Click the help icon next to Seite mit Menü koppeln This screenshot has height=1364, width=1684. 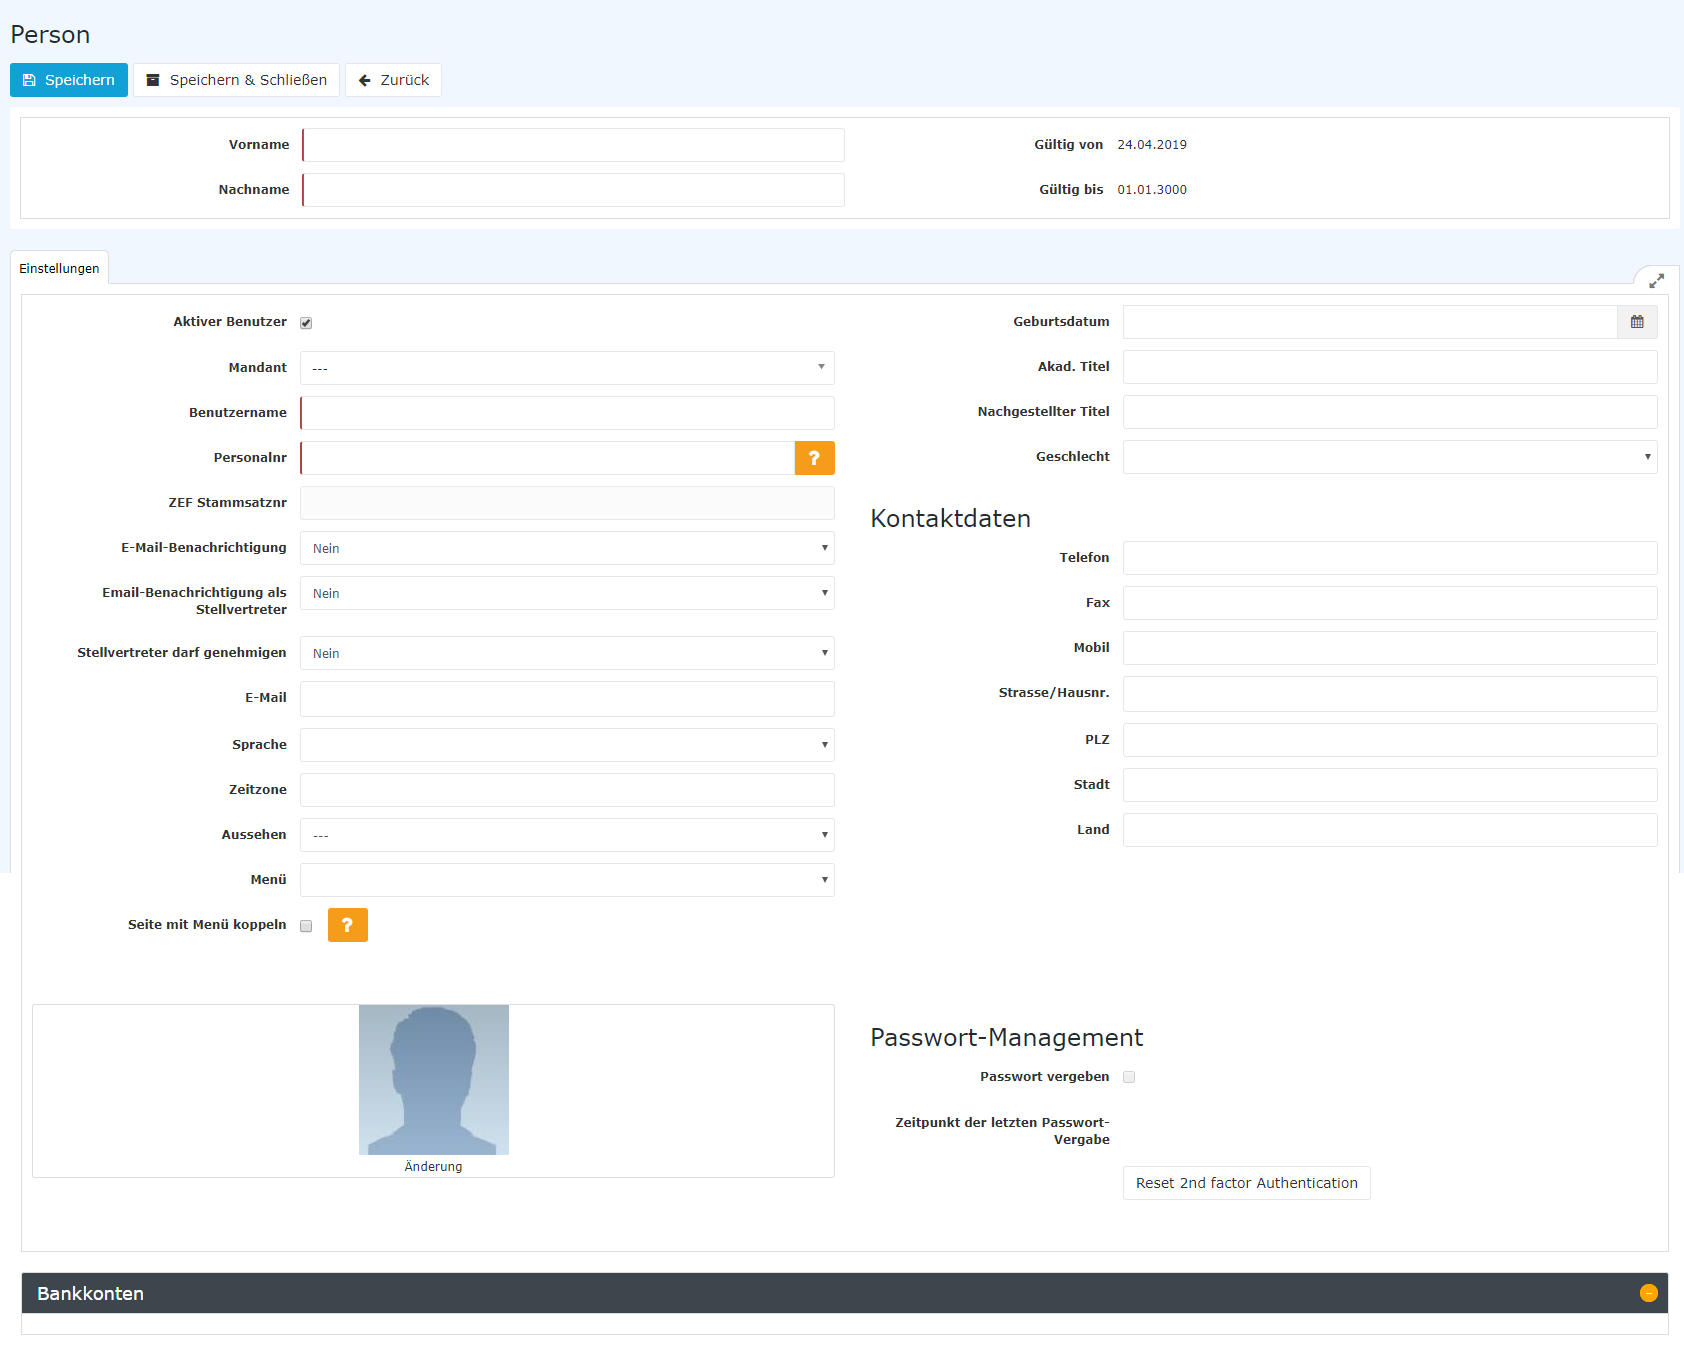tap(347, 925)
